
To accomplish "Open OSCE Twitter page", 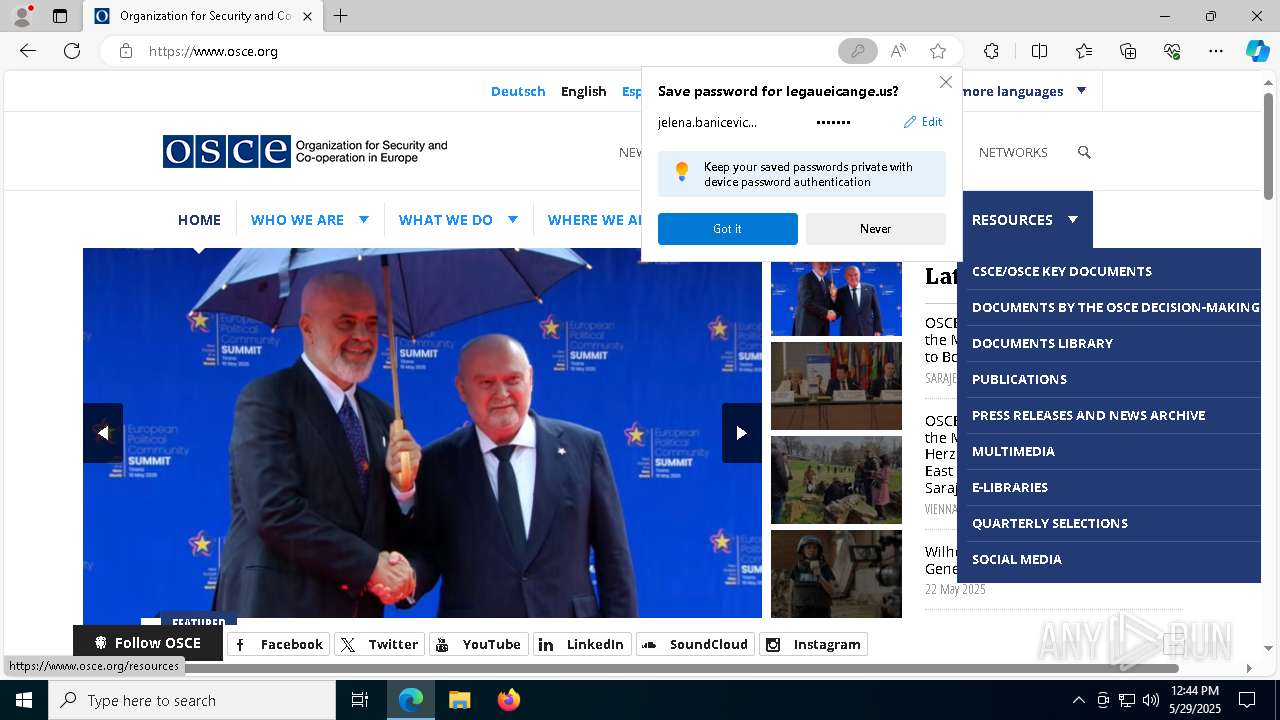I will pos(380,645).
